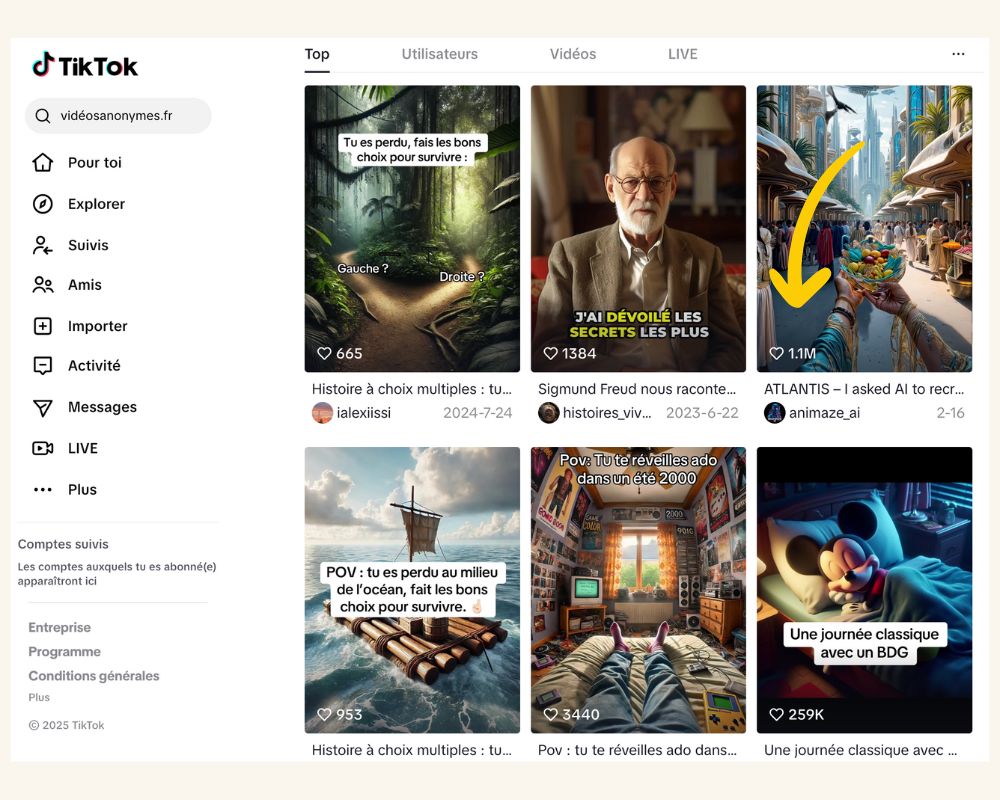The image size is (1000, 800).
Task: Open the Messages paper-plane icon
Action: click(42, 407)
